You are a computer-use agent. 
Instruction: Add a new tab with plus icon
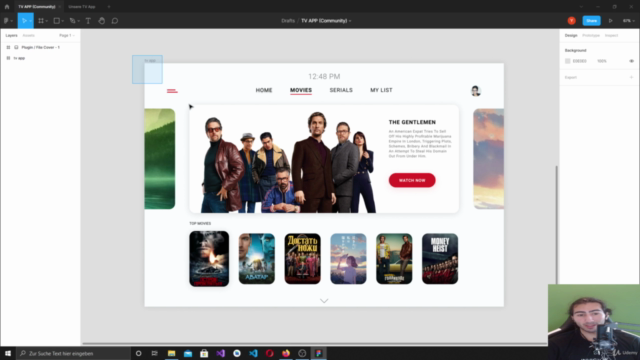pyautogui.click(x=109, y=7)
